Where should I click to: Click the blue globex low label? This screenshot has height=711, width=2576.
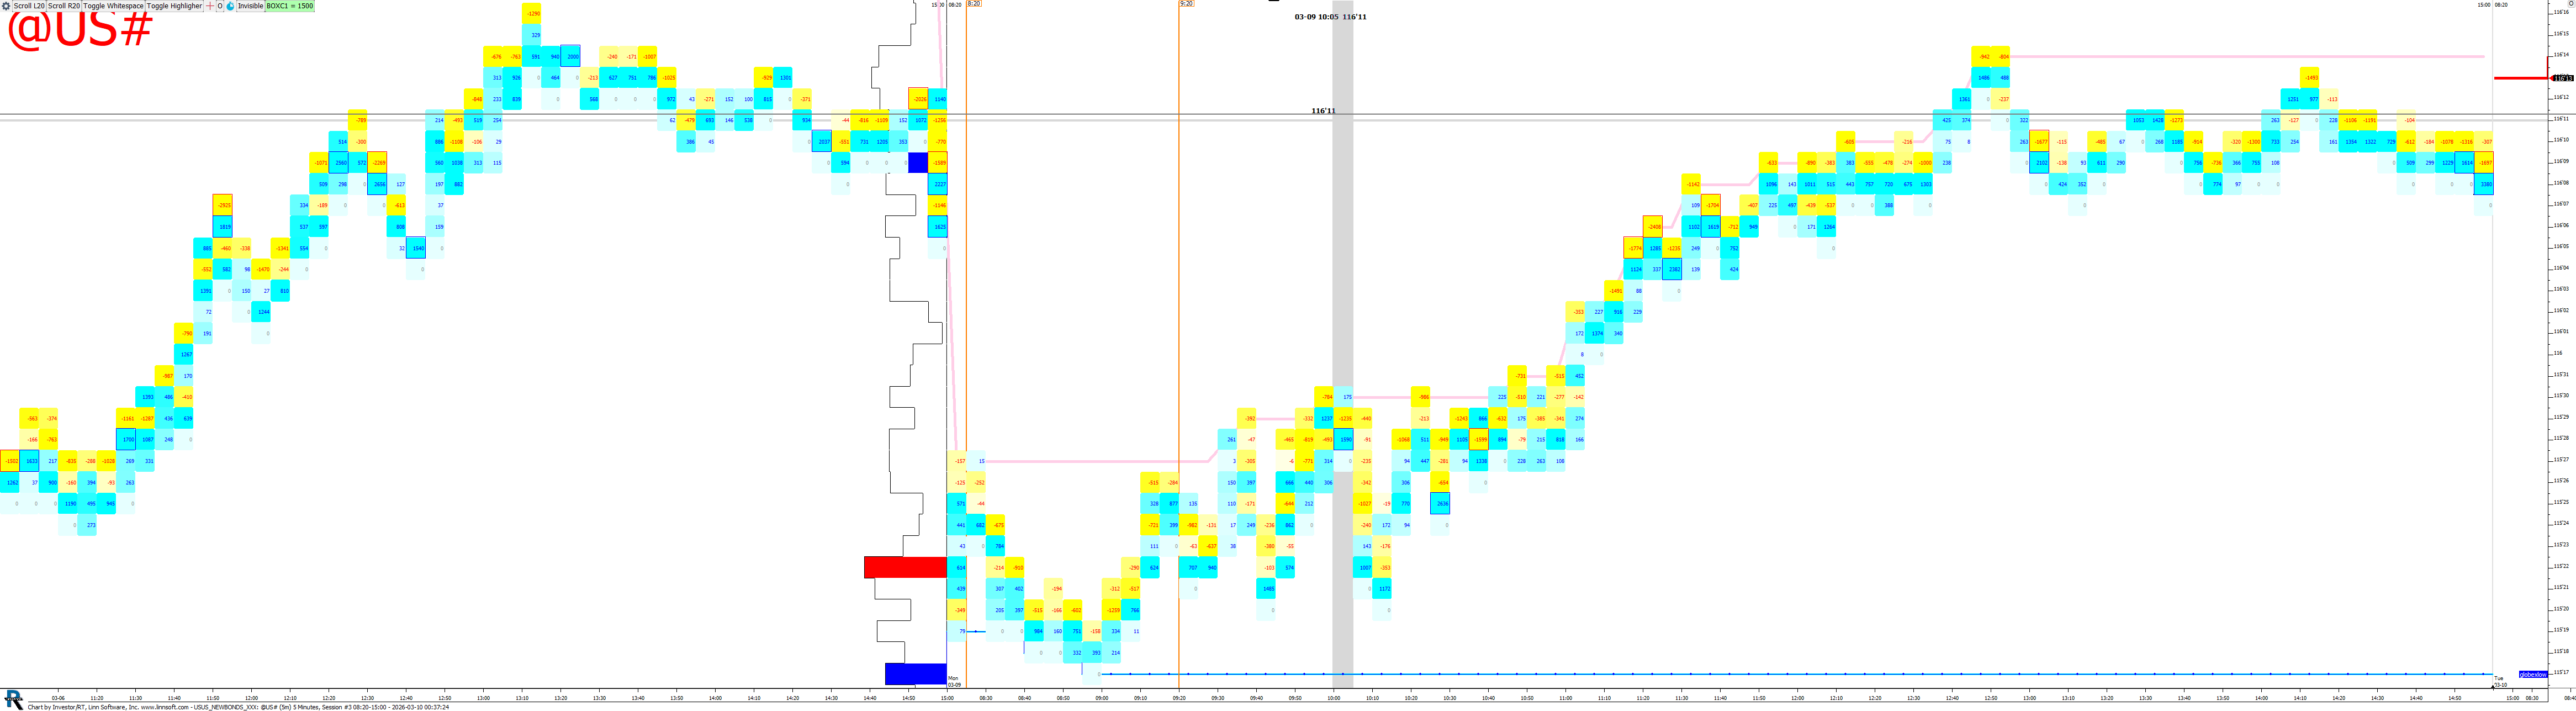[2532, 674]
